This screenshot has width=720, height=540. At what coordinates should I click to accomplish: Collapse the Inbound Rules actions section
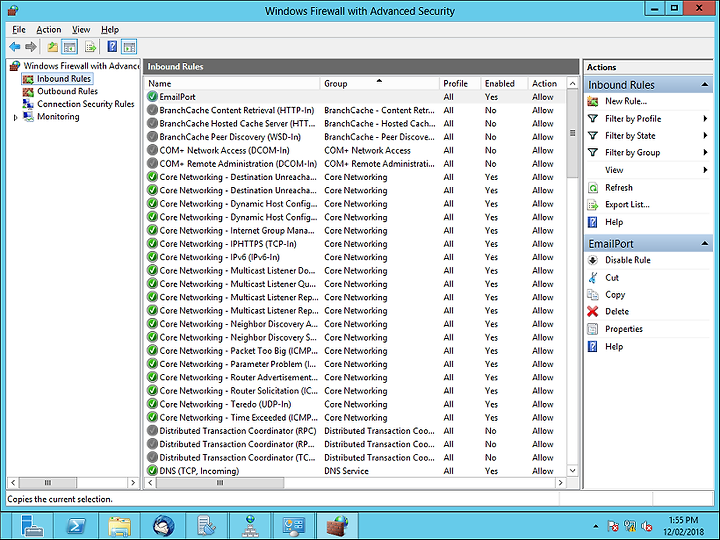click(704, 84)
